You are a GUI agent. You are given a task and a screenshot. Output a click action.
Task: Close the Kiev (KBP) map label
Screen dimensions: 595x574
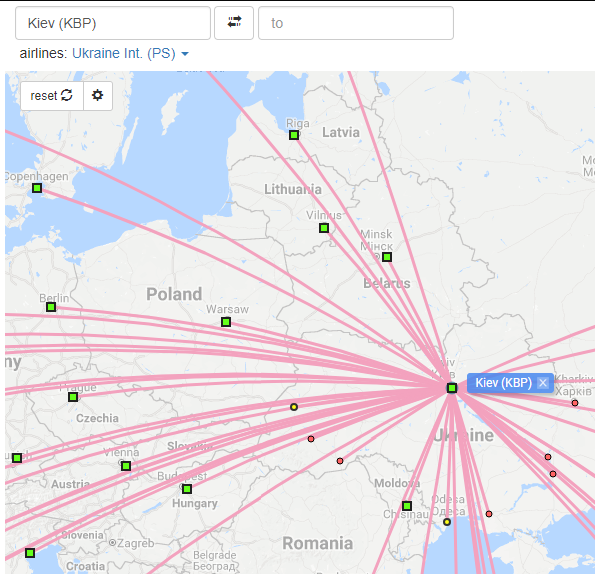point(543,383)
